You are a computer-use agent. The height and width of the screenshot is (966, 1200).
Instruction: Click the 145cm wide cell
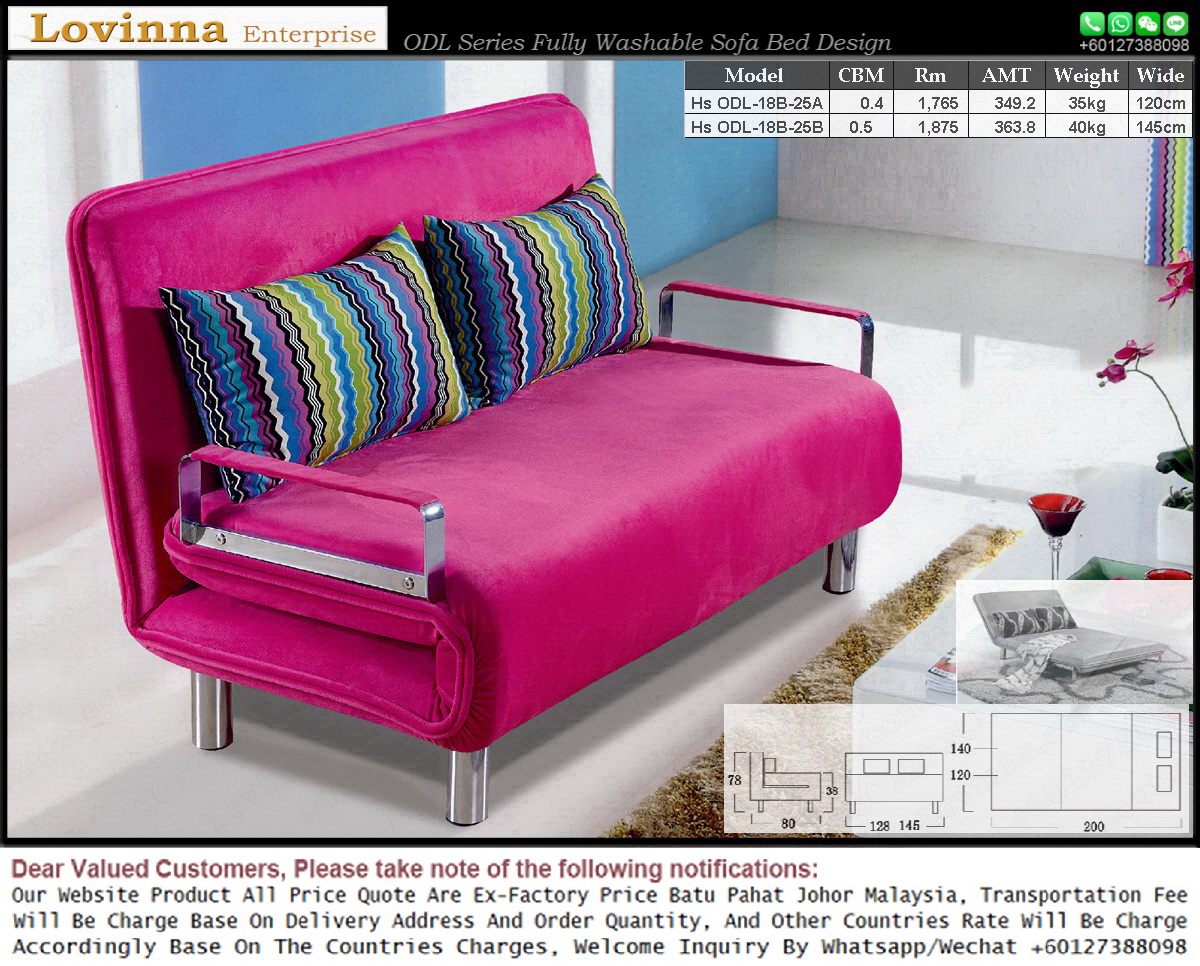pos(1161,127)
